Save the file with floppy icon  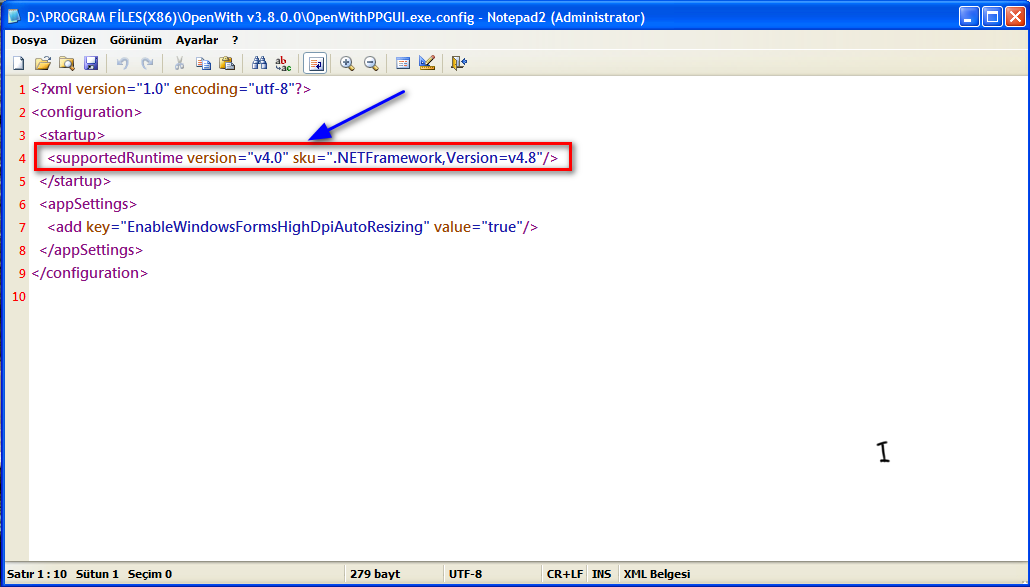[91, 63]
